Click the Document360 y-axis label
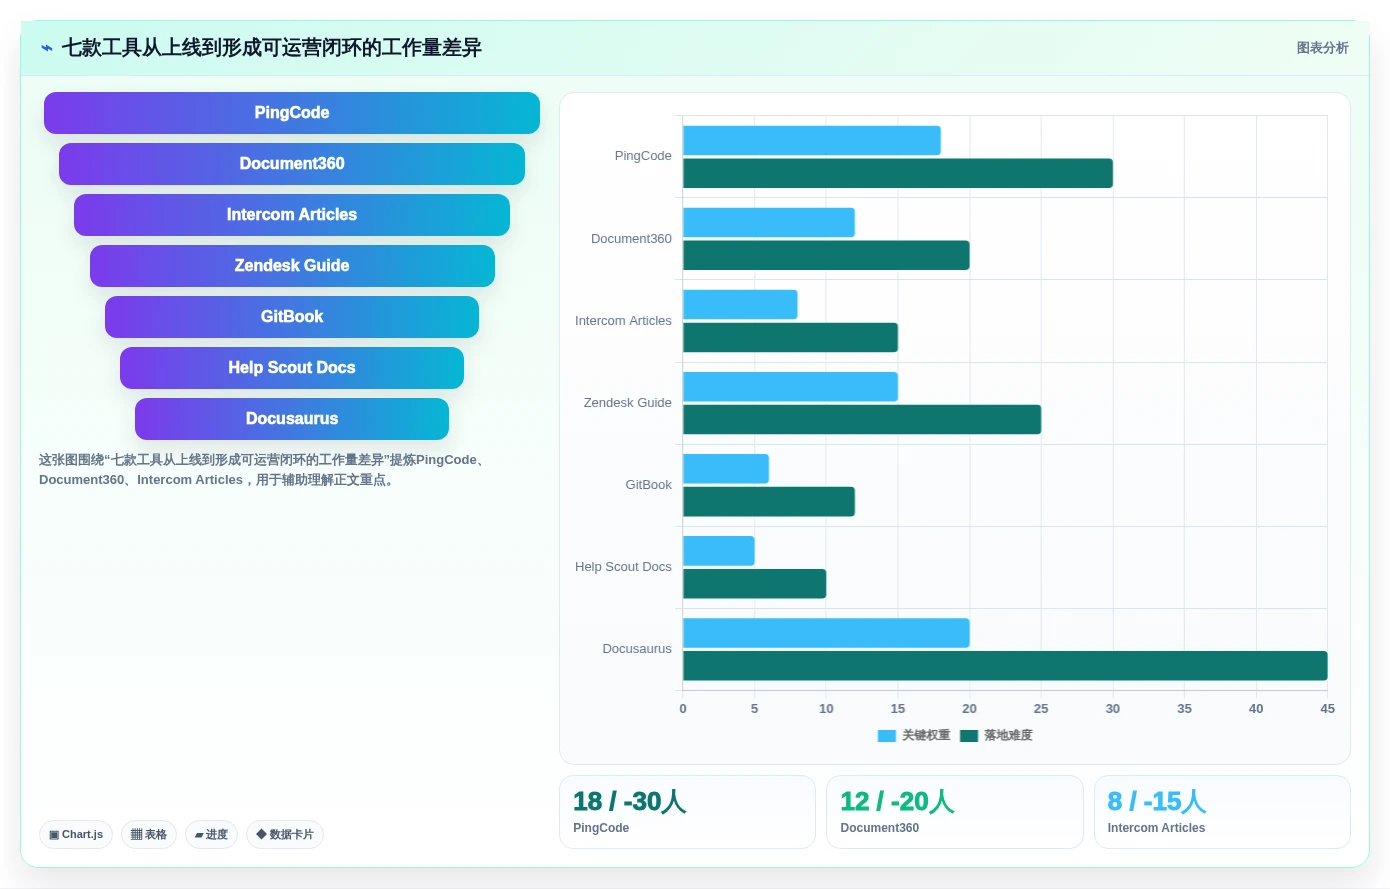The width and height of the screenshot is (1390, 889). (x=631, y=239)
